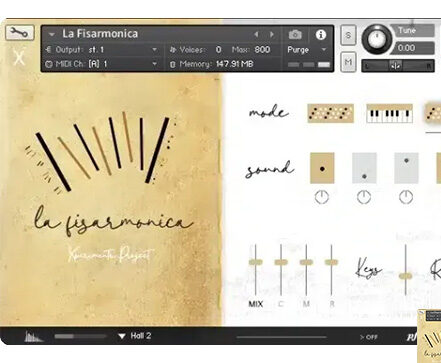Click the long bottom bar slider line
The height and width of the screenshot is (363, 441).
(281, 337)
